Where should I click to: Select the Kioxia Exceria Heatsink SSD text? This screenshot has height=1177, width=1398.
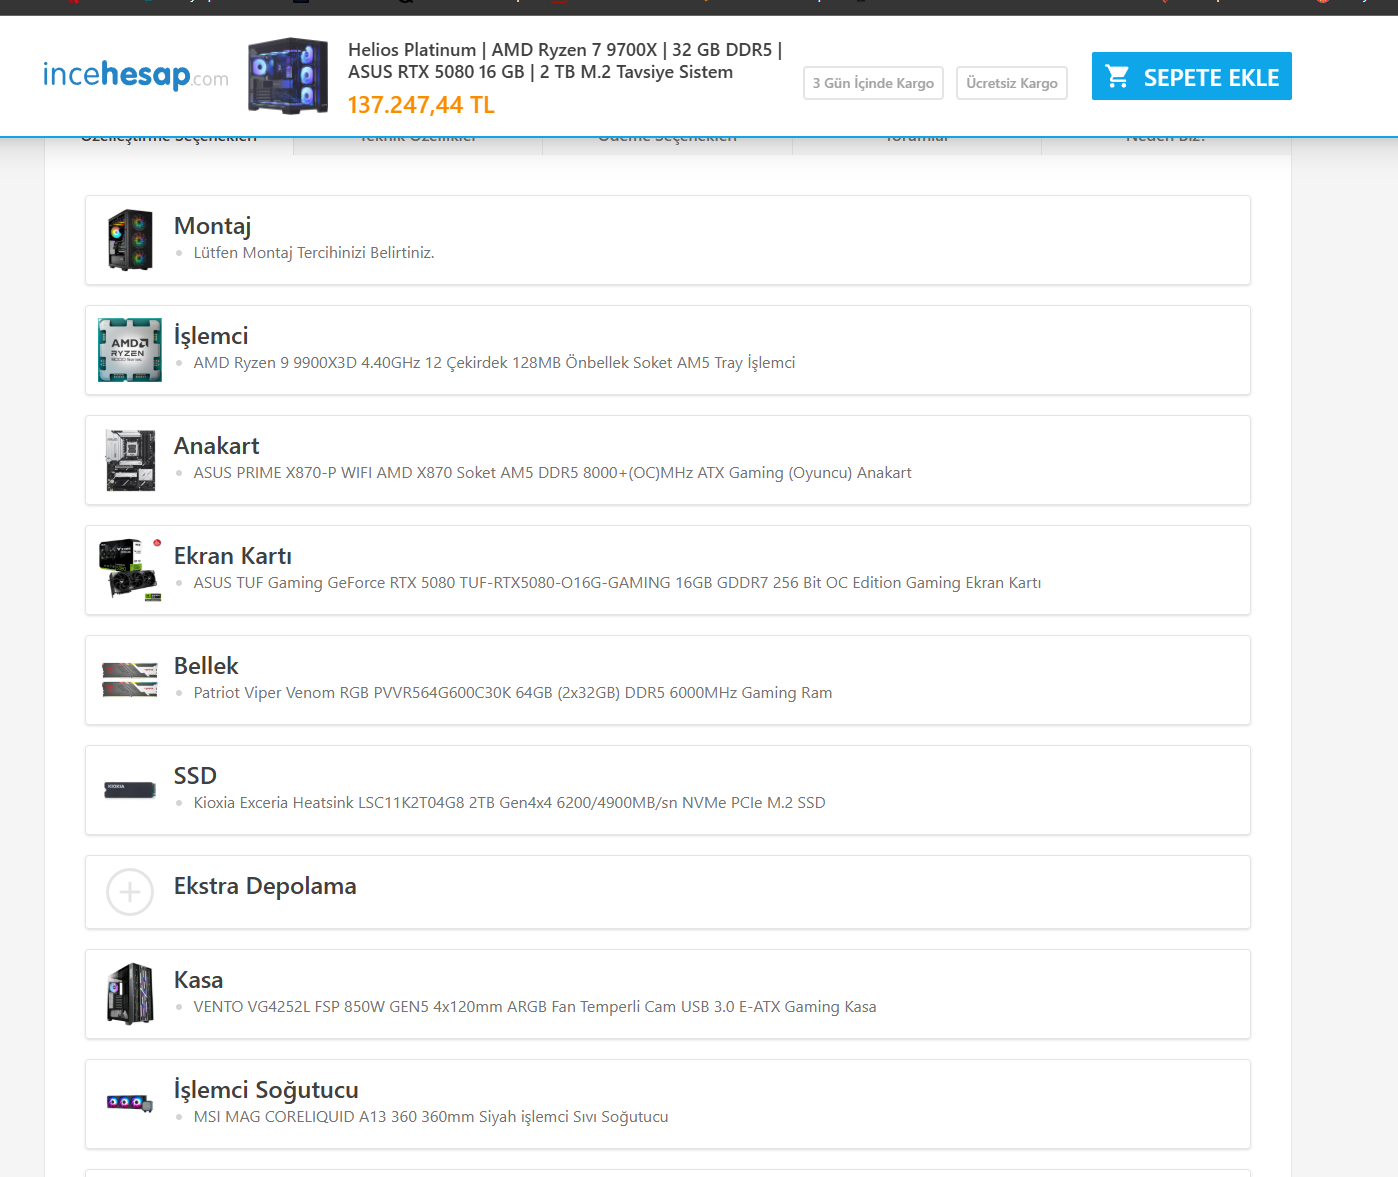[x=509, y=803]
